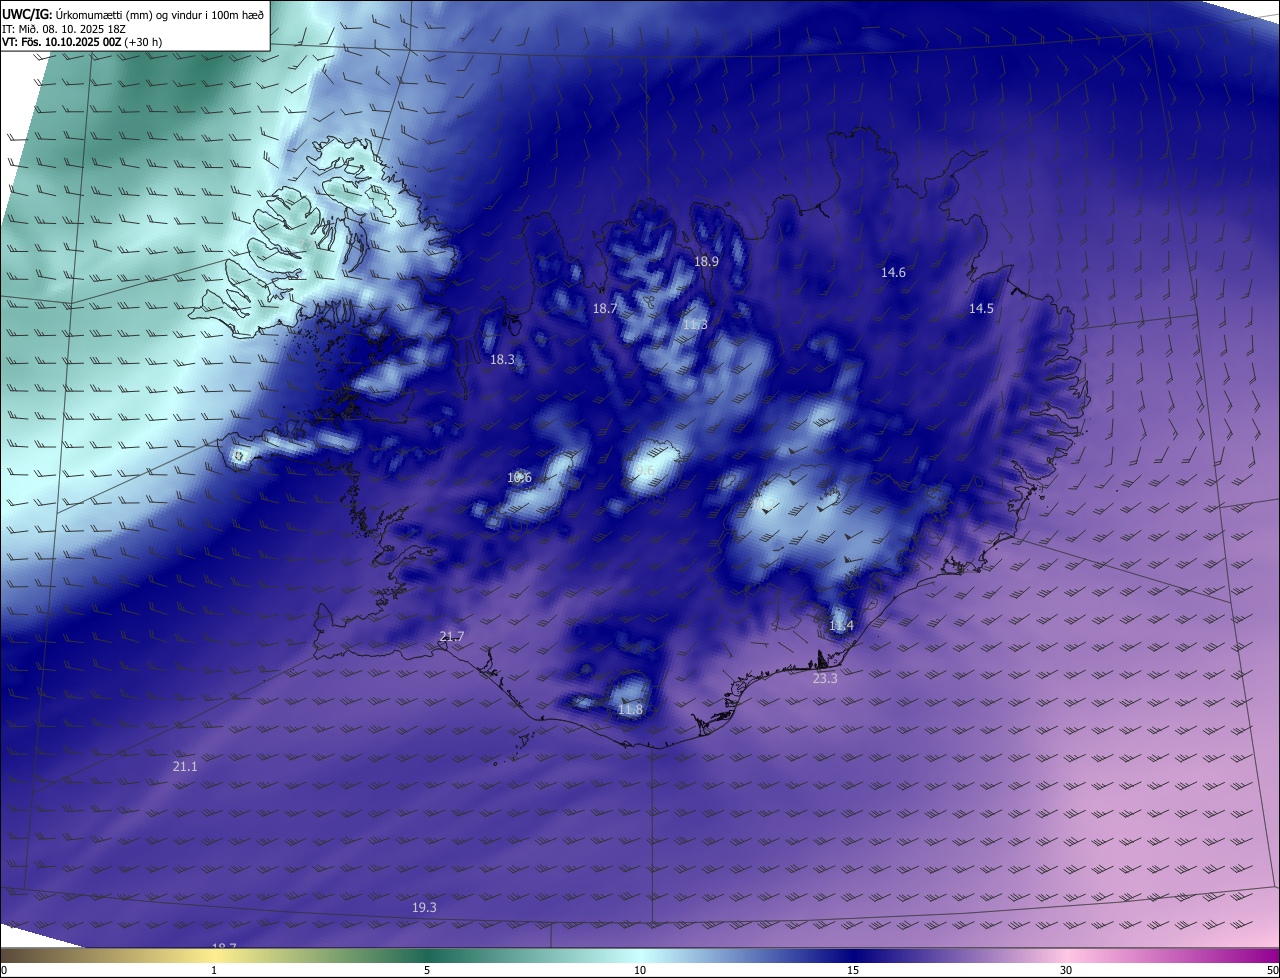Viewport: 1280px width, 978px height.
Task: Select the map value 19.3
Action: click(424, 907)
